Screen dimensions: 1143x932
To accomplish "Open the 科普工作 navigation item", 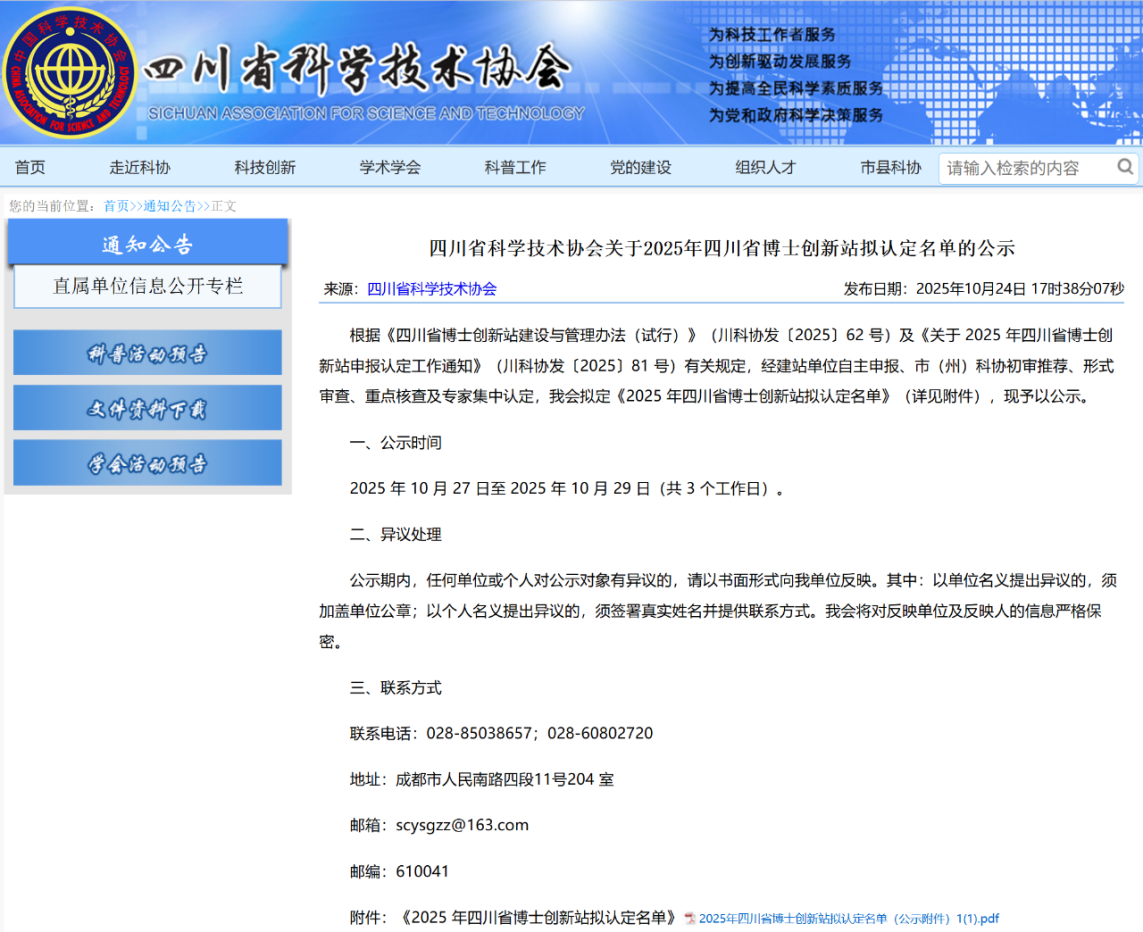I will click(515, 168).
